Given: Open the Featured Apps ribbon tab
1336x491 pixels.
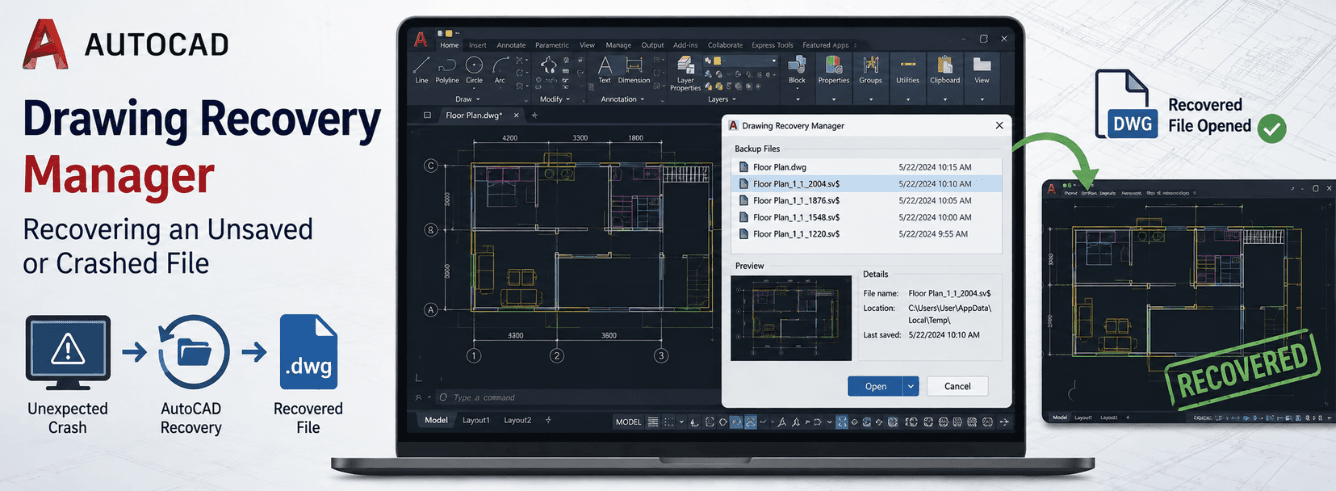Looking at the screenshot, I should pyautogui.click(x=826, y=45).
